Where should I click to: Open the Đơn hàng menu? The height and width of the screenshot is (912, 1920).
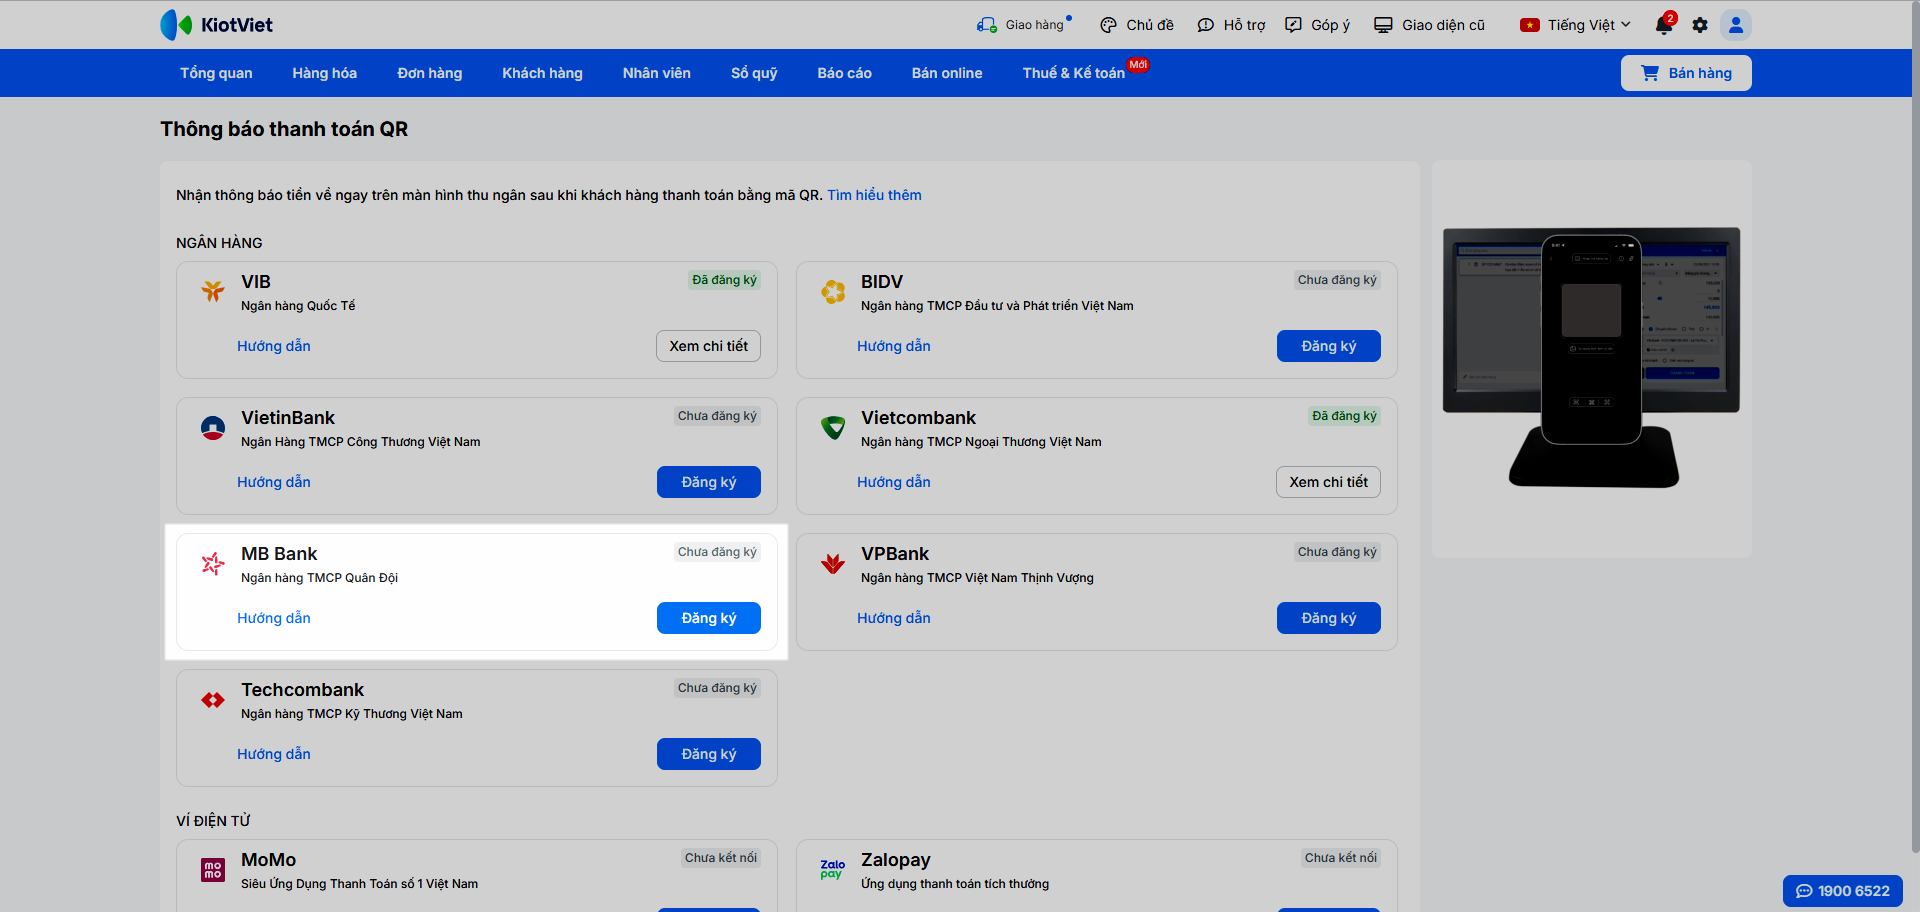coord(430,73)
